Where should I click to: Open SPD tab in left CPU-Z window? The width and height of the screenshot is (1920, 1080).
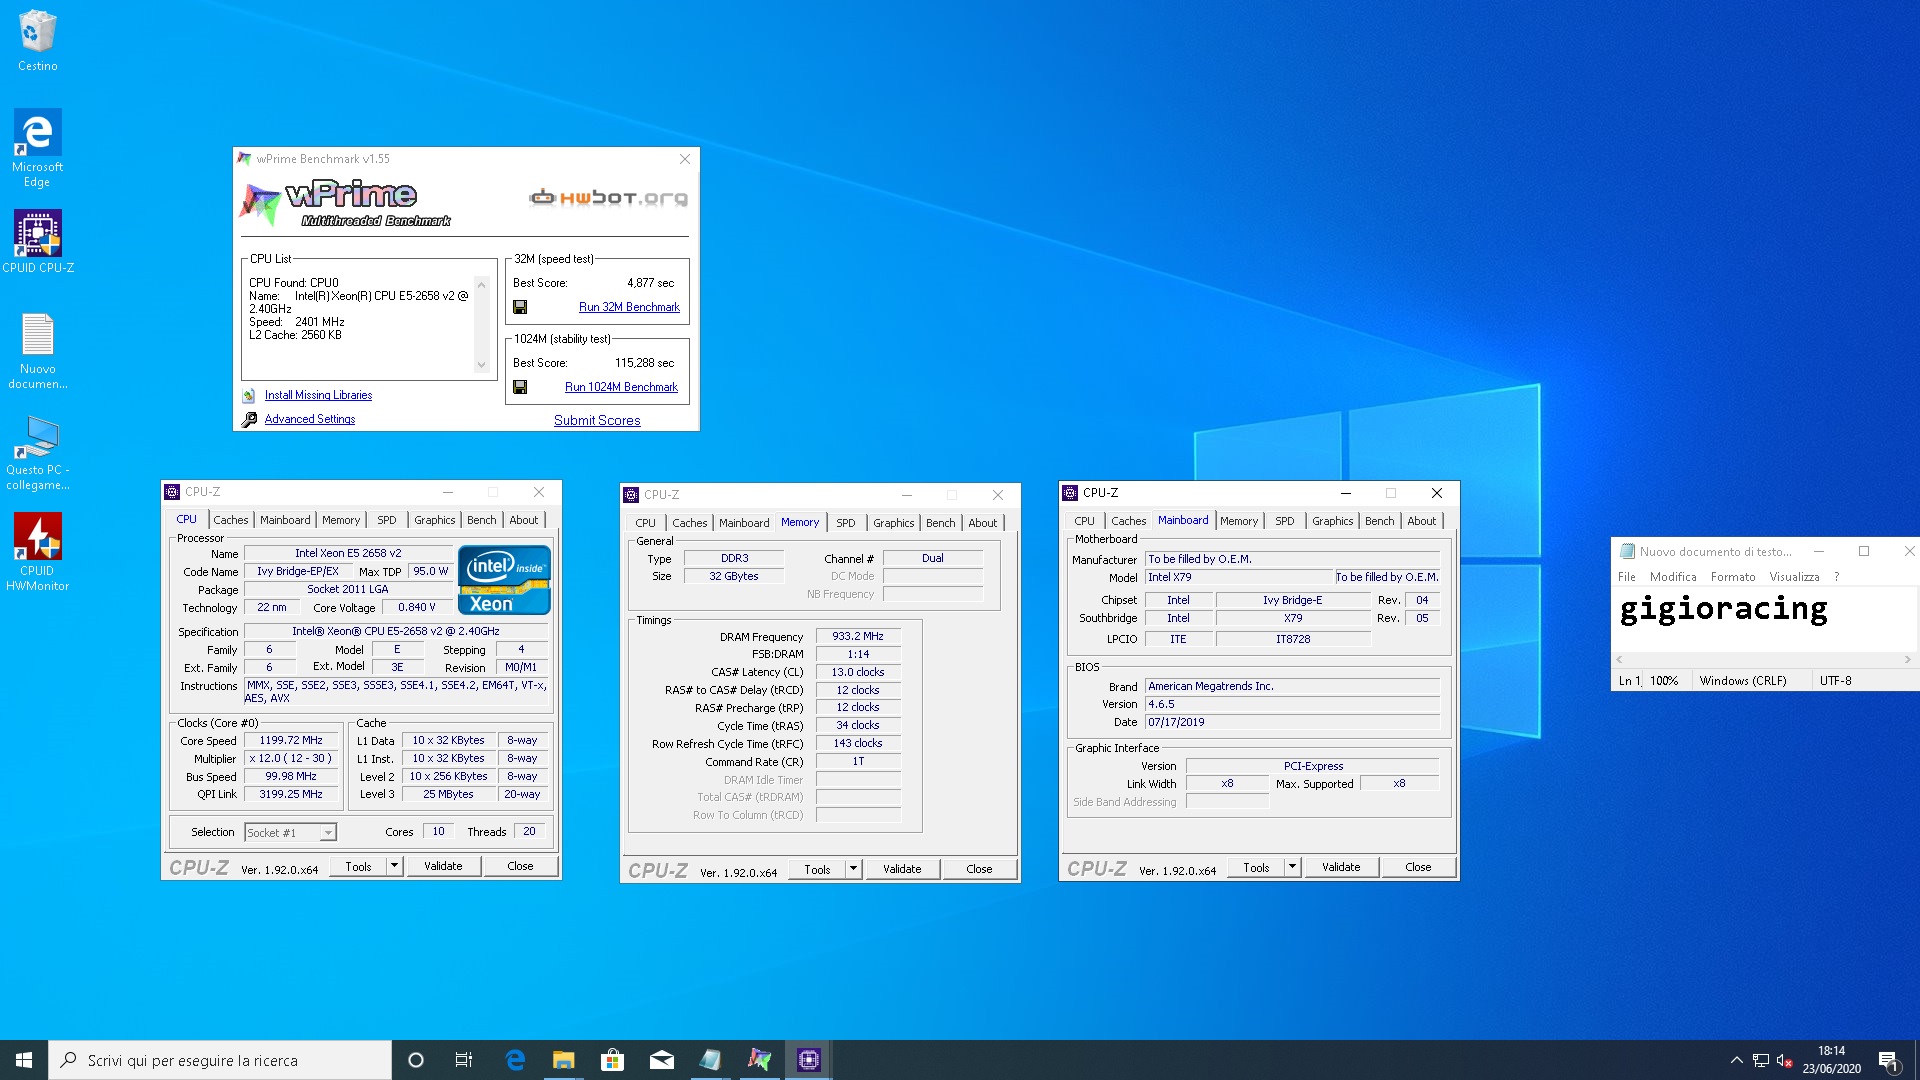386,520
